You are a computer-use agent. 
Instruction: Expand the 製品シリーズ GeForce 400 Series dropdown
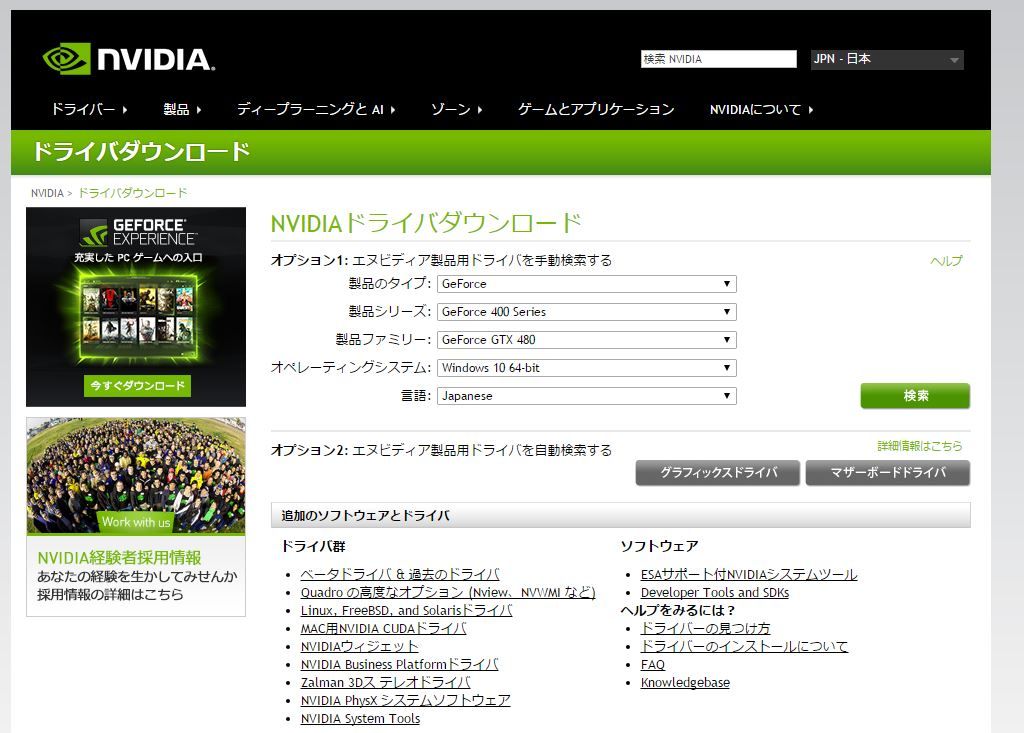(x=586, y=312)
